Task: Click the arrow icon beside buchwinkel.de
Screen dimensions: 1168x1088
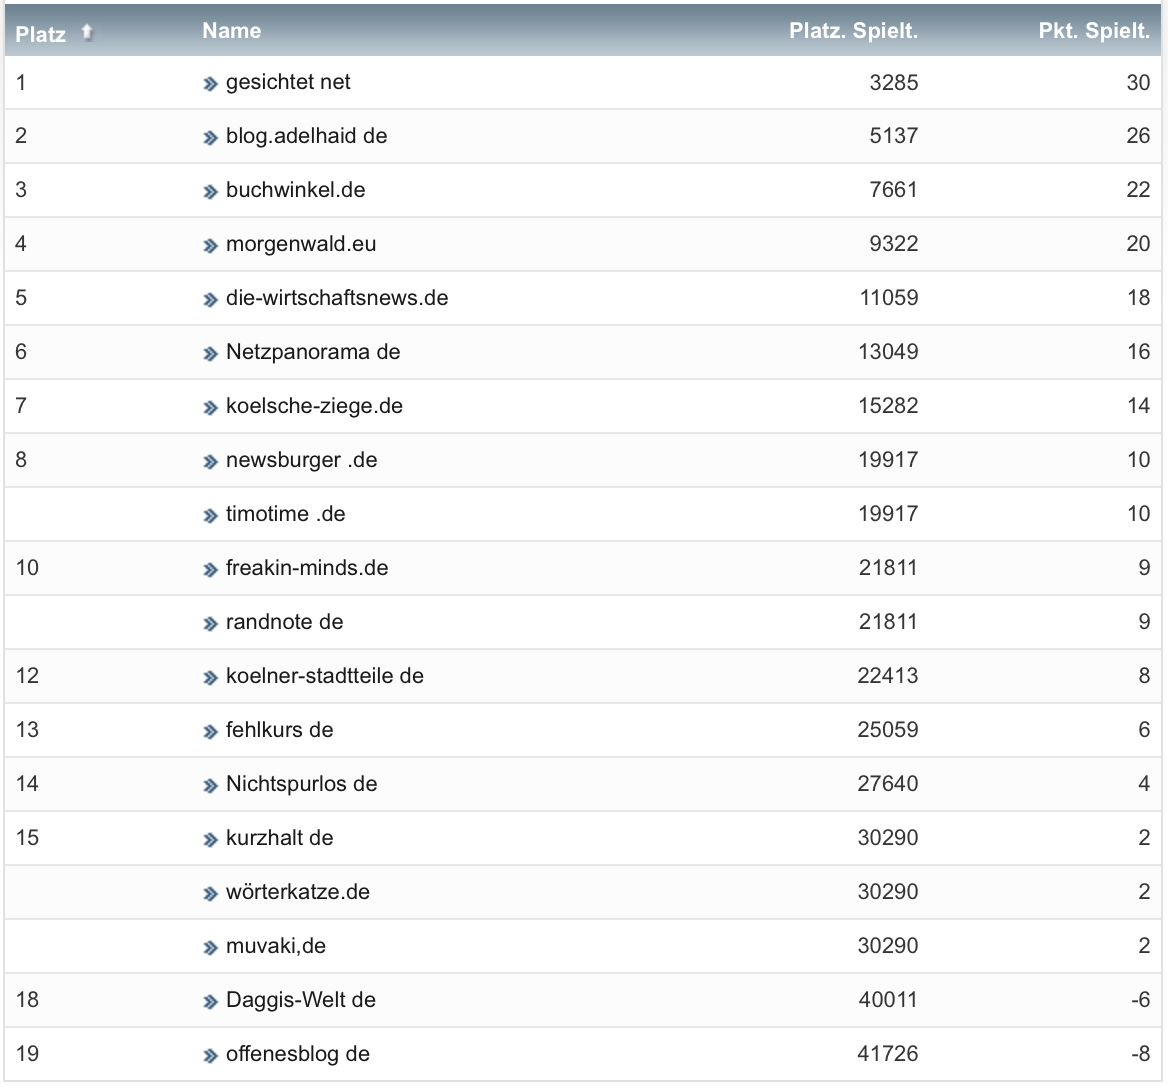Action: (x=210, y=192)
